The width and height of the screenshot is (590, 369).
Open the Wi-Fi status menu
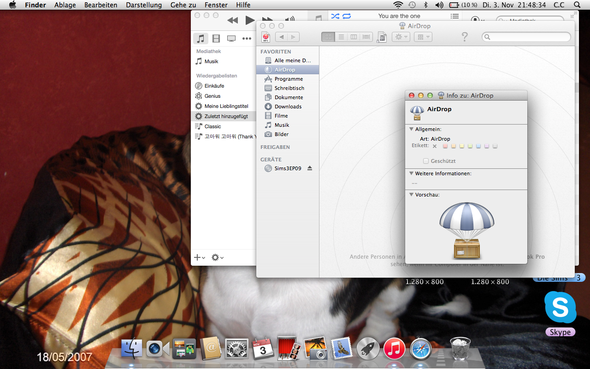[x=398, y=5]
